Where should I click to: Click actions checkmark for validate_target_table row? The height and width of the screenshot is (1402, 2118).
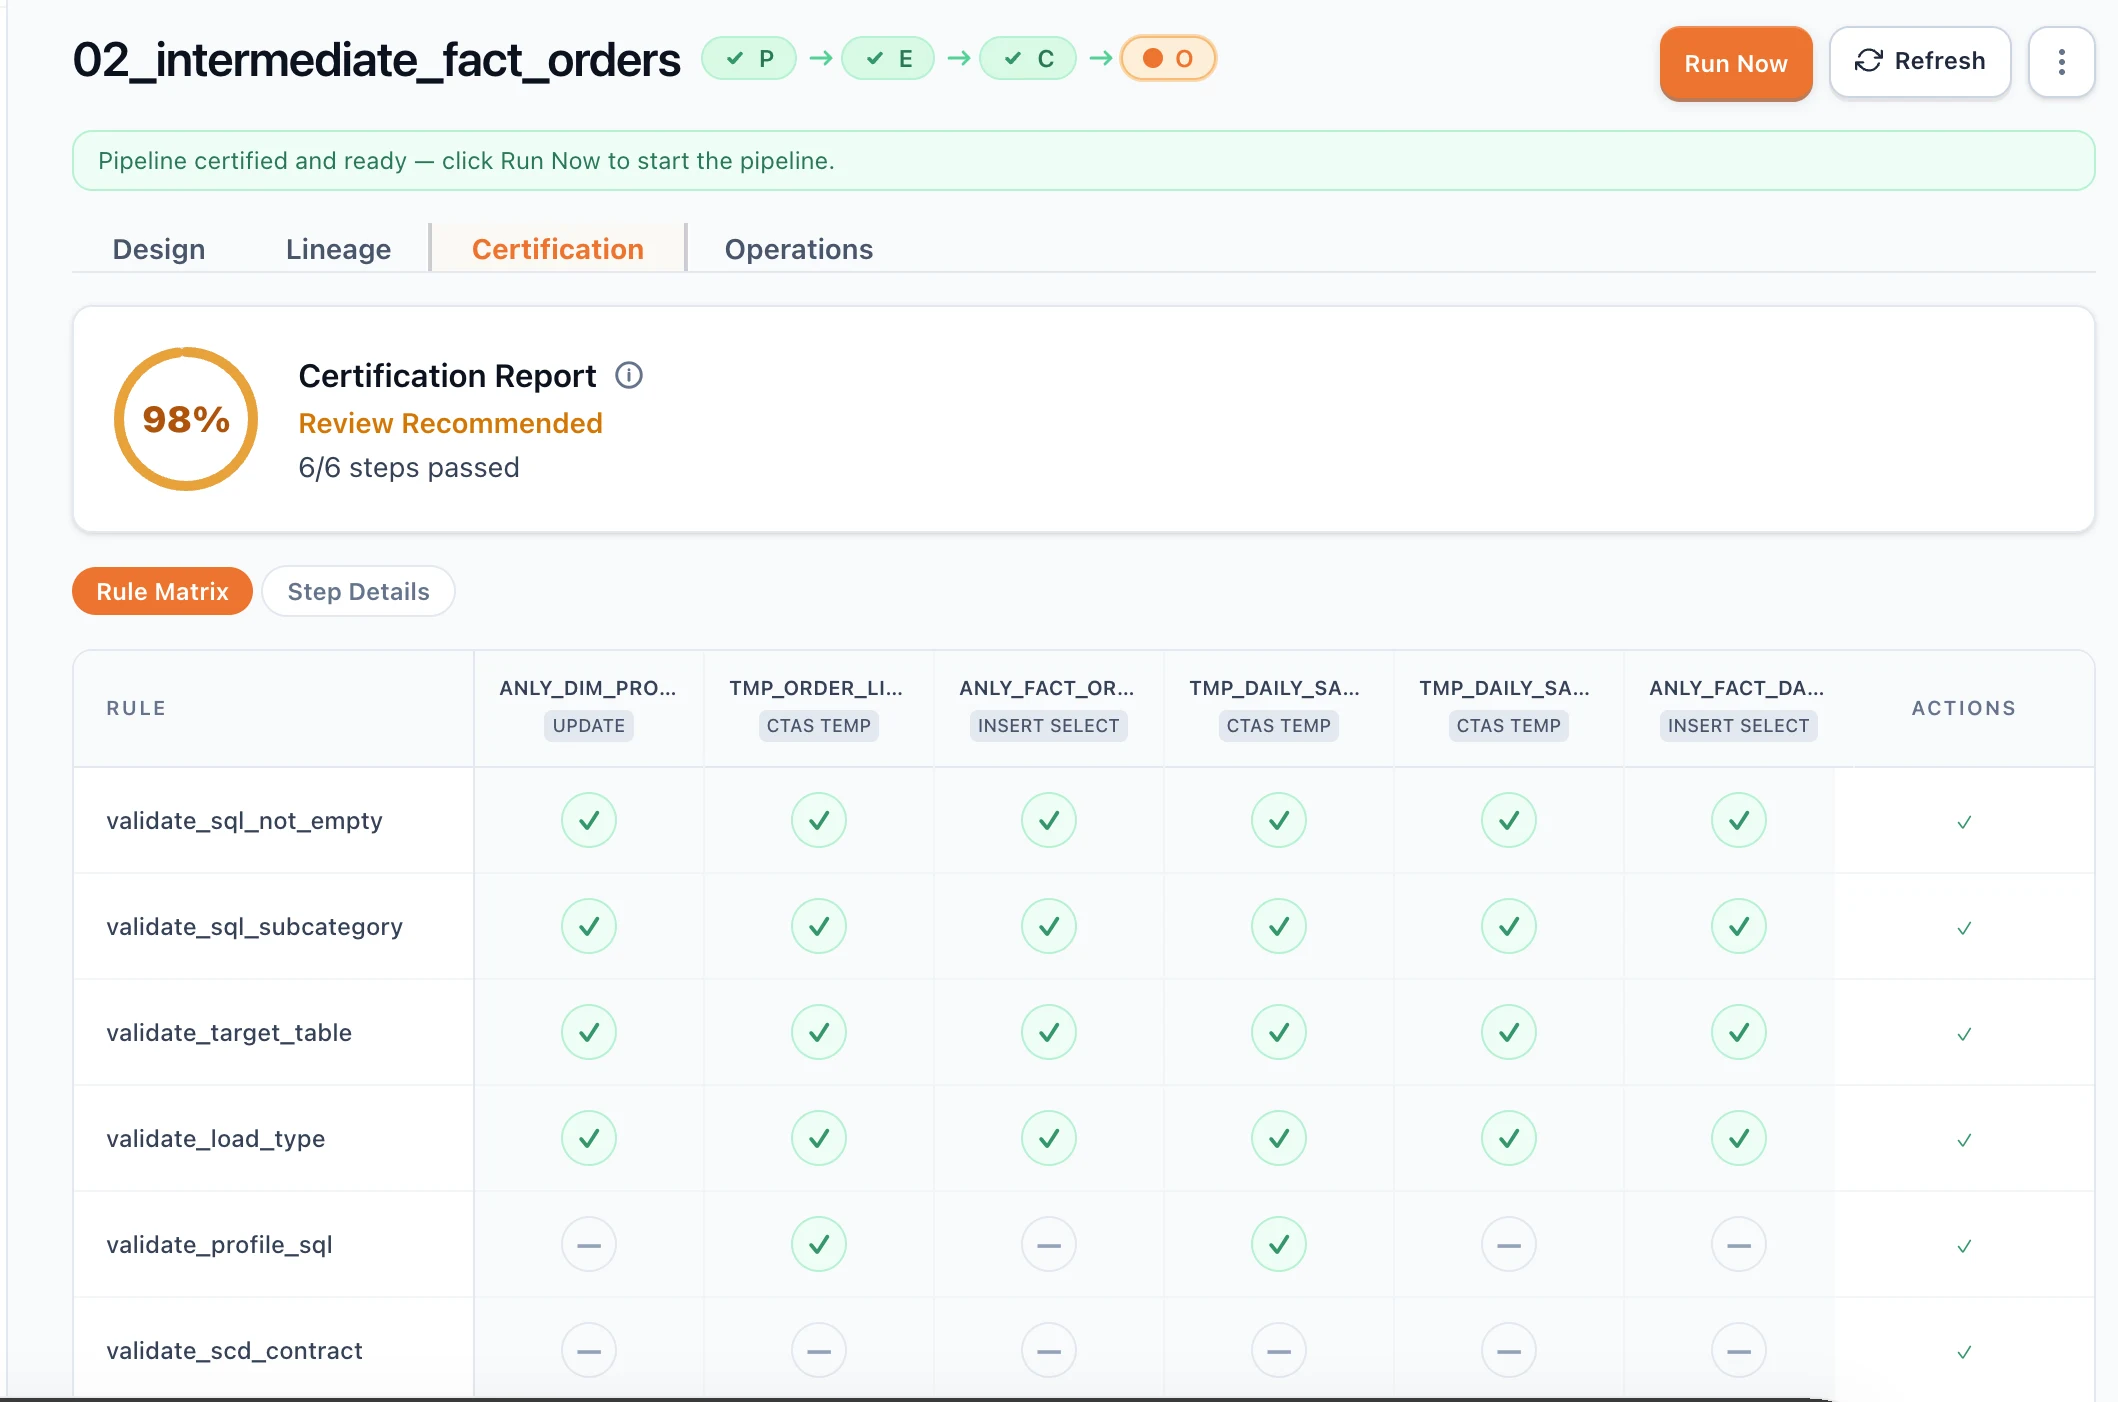coord(1964,1034)
